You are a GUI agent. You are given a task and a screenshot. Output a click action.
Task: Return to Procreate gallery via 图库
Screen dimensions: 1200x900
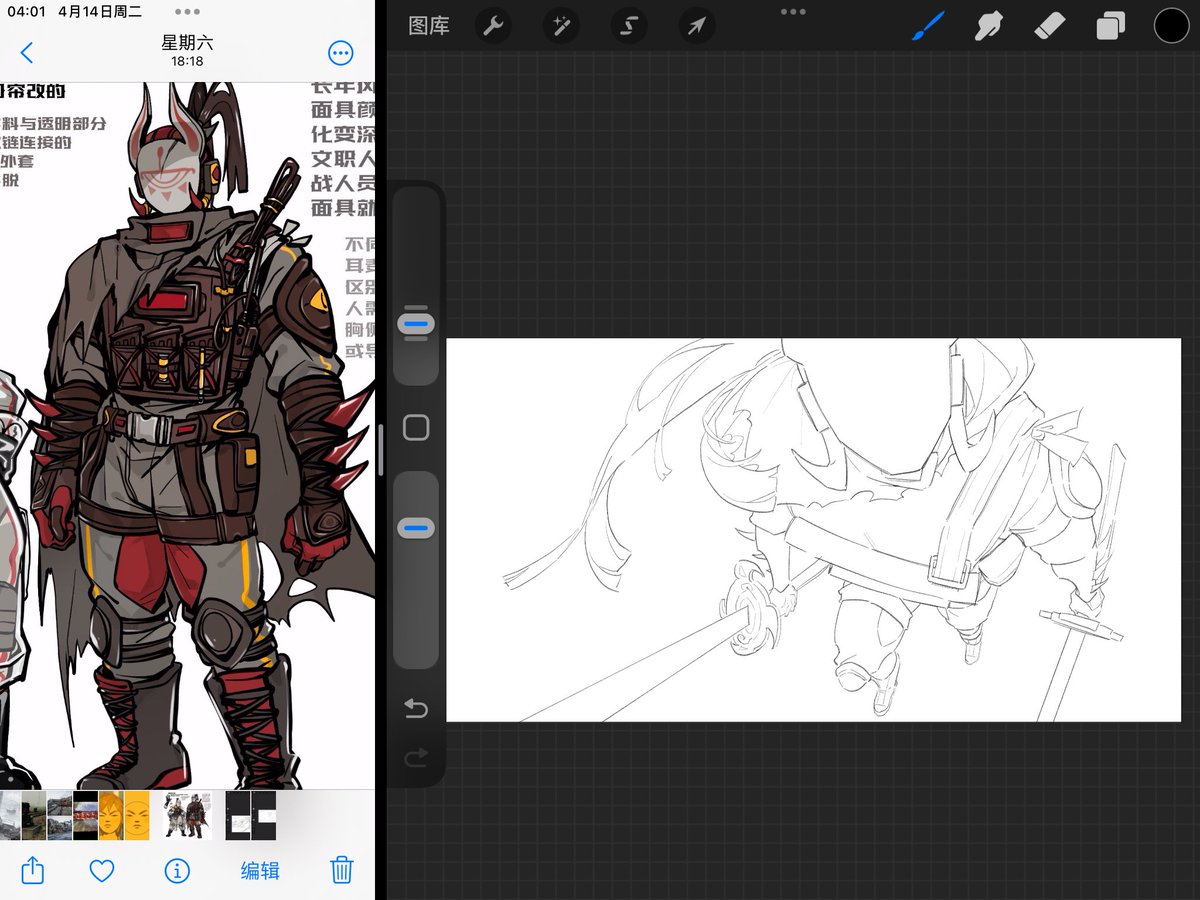click(x=429, y=26)
